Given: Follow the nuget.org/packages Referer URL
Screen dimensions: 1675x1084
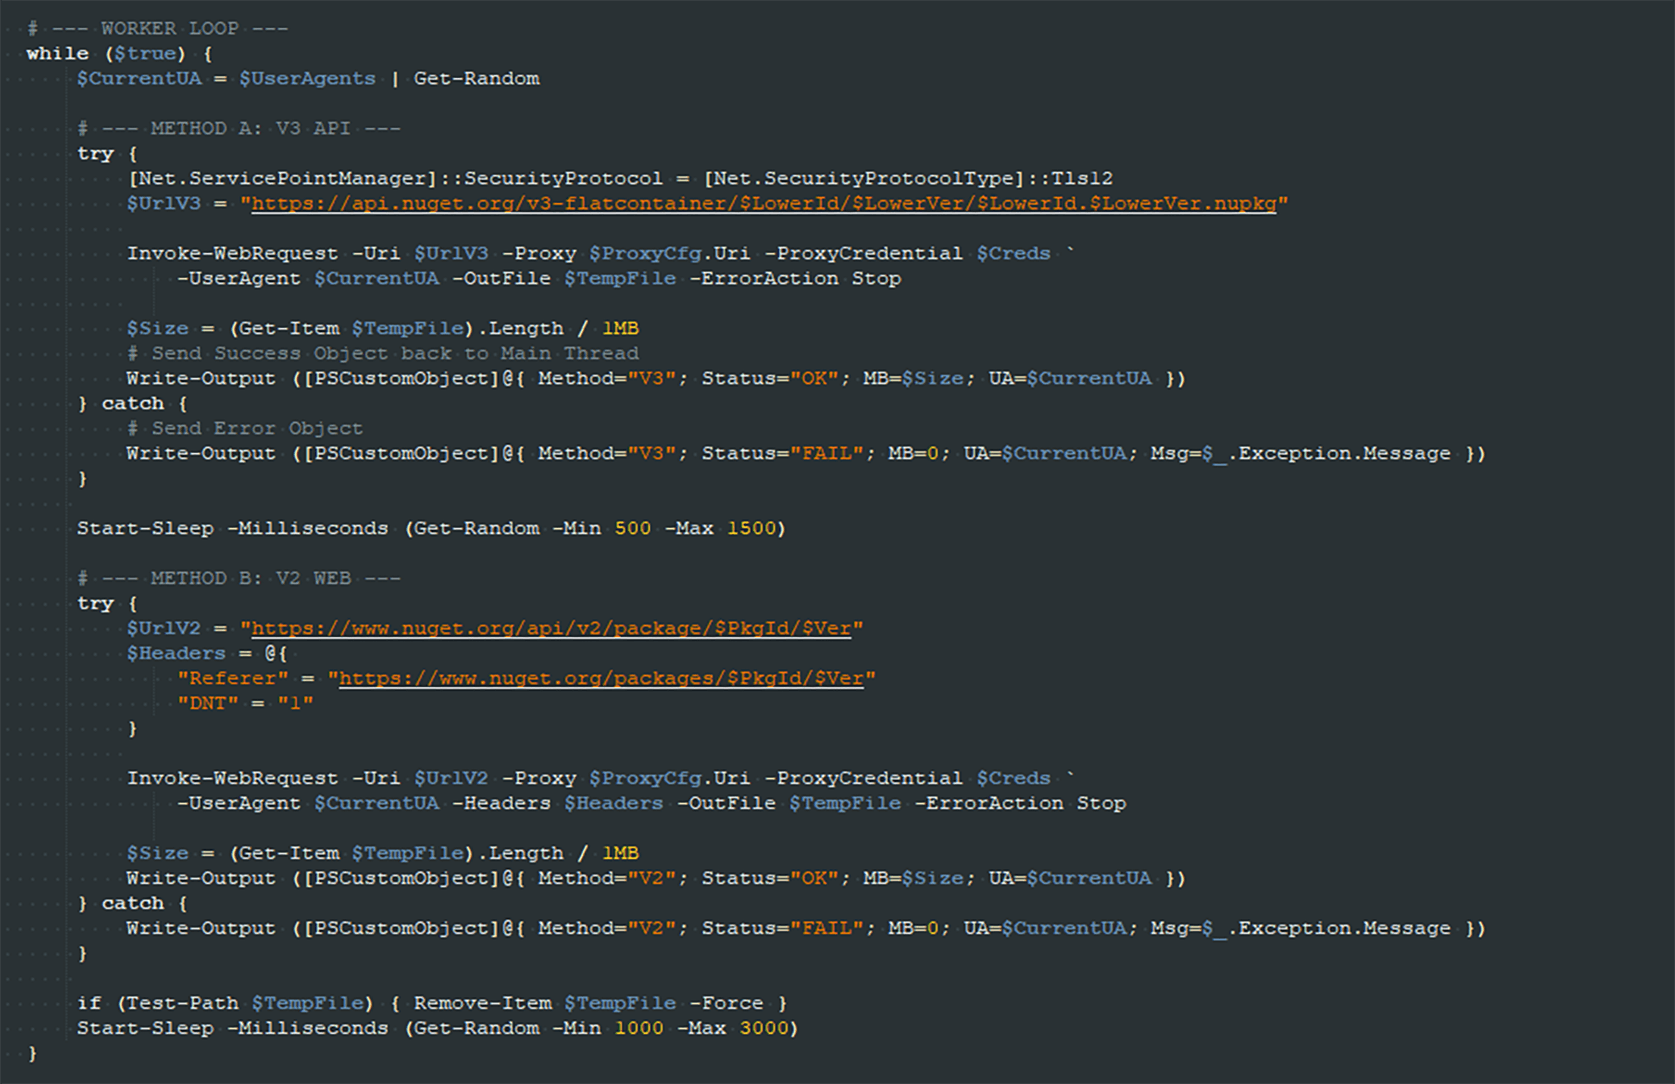Looking at the screenshot, I should pos(601,679).
